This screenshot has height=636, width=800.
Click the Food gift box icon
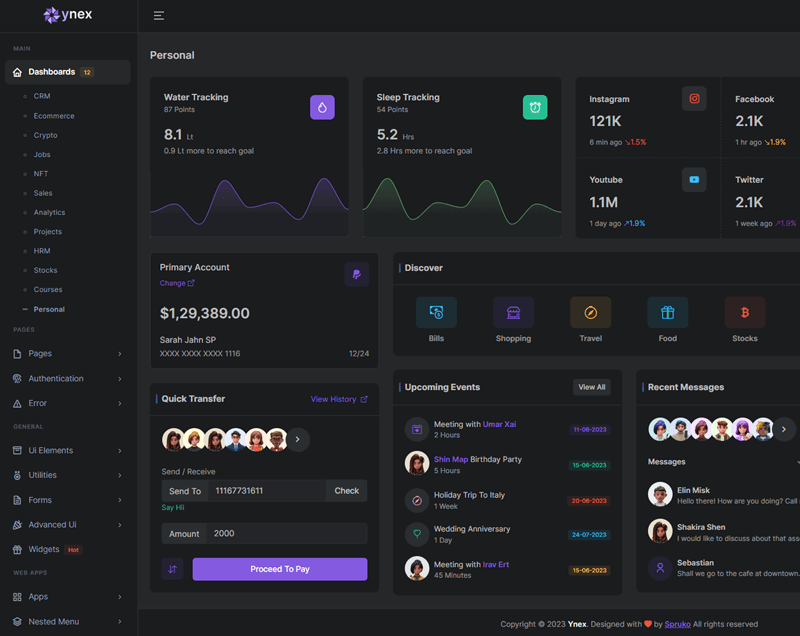pyautogui.click(x=667, y=313)
